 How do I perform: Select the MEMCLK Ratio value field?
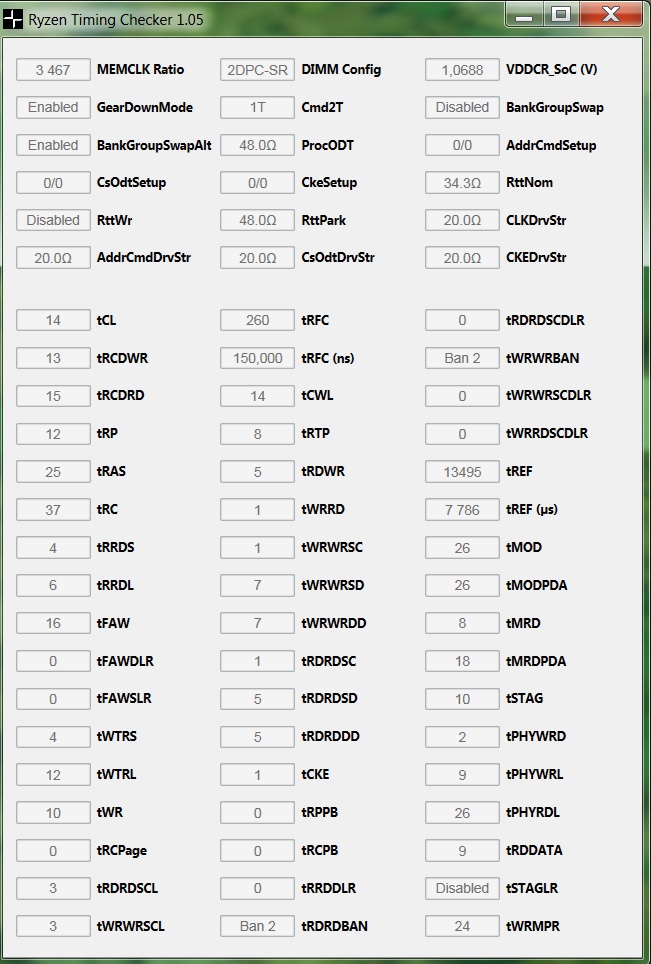(x=53, y=70)
